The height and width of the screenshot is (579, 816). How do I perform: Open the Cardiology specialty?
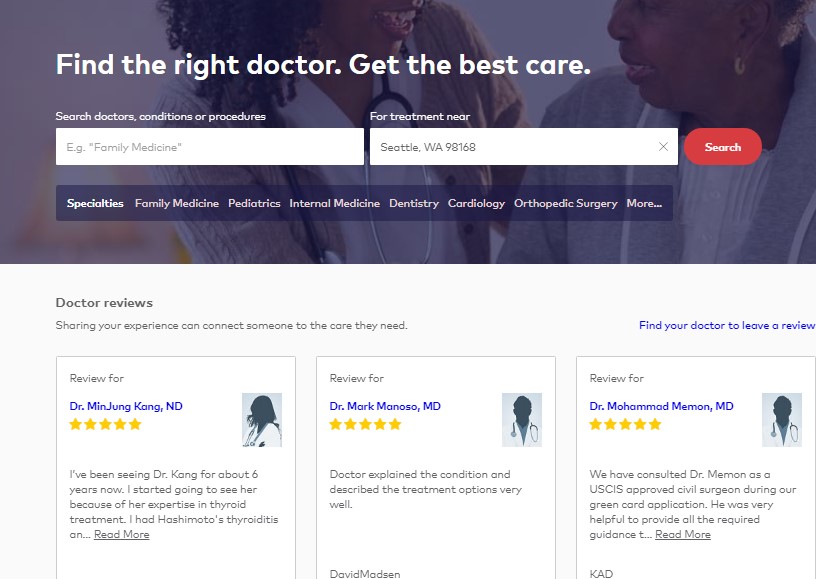point(476,203)
